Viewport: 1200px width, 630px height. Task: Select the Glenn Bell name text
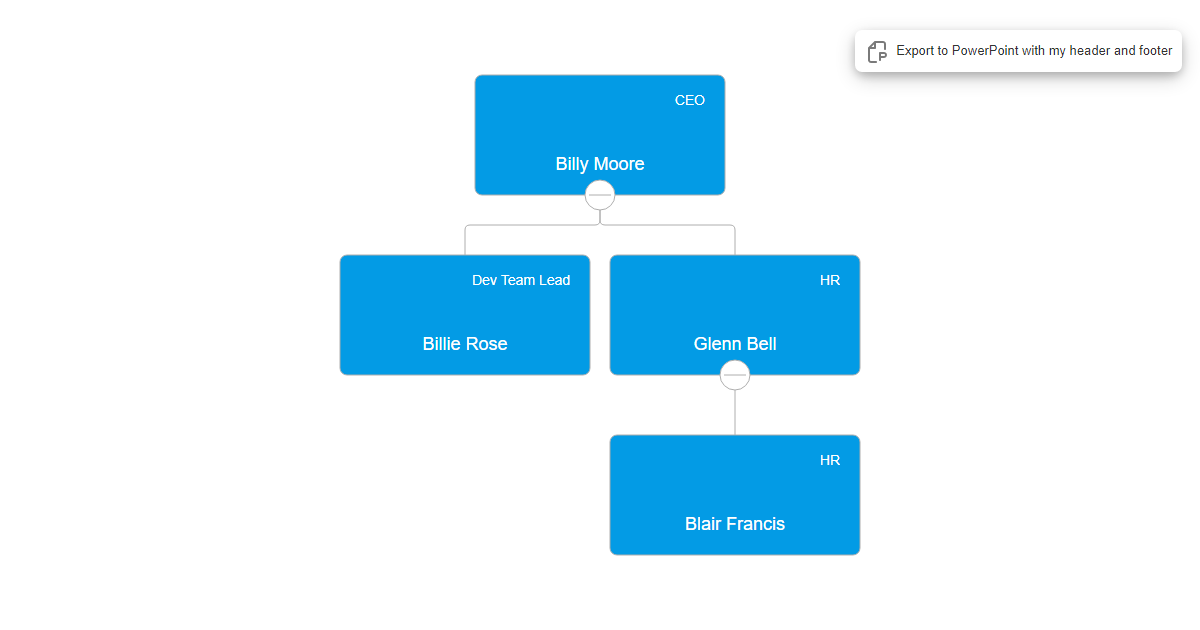pyautogui.click(x=734, y=343)
